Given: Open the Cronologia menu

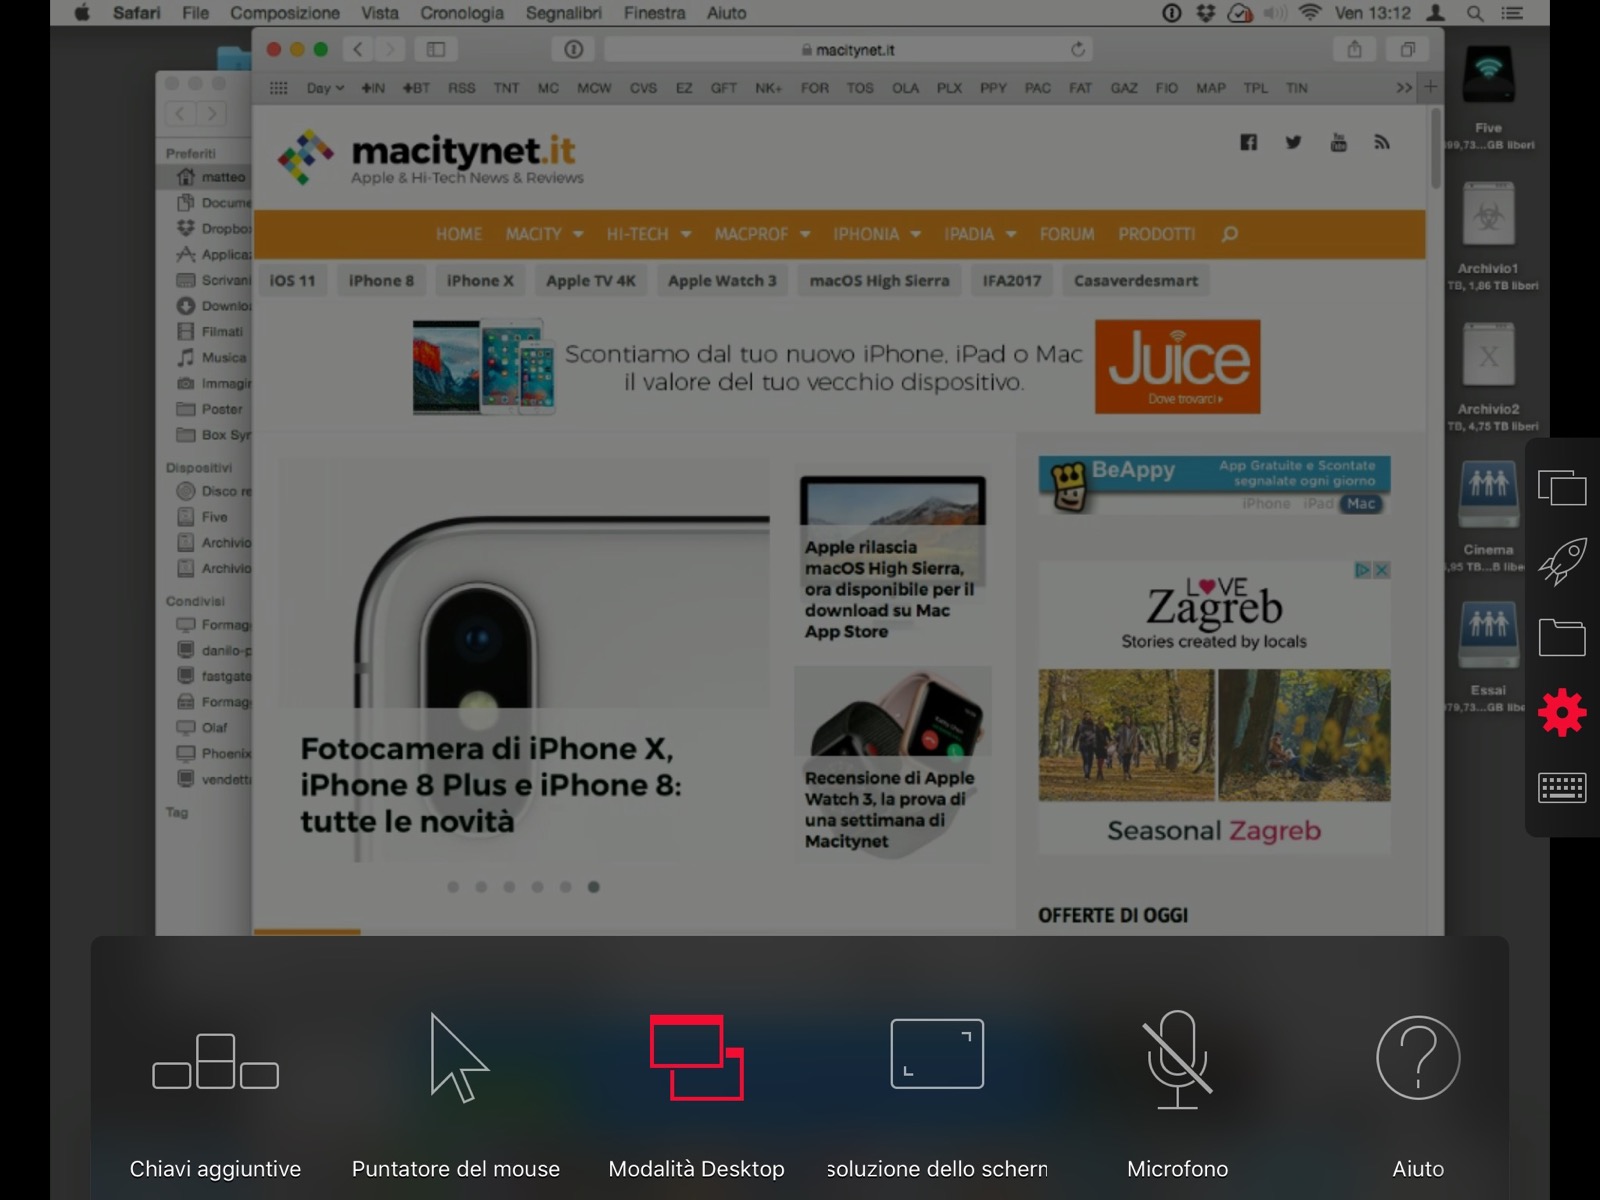Looking at the screenshot, I should (462, 13).
